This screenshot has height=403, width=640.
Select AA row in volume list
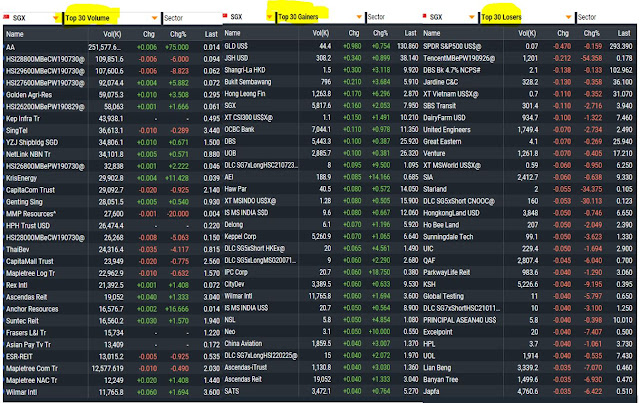pos(113,47)
